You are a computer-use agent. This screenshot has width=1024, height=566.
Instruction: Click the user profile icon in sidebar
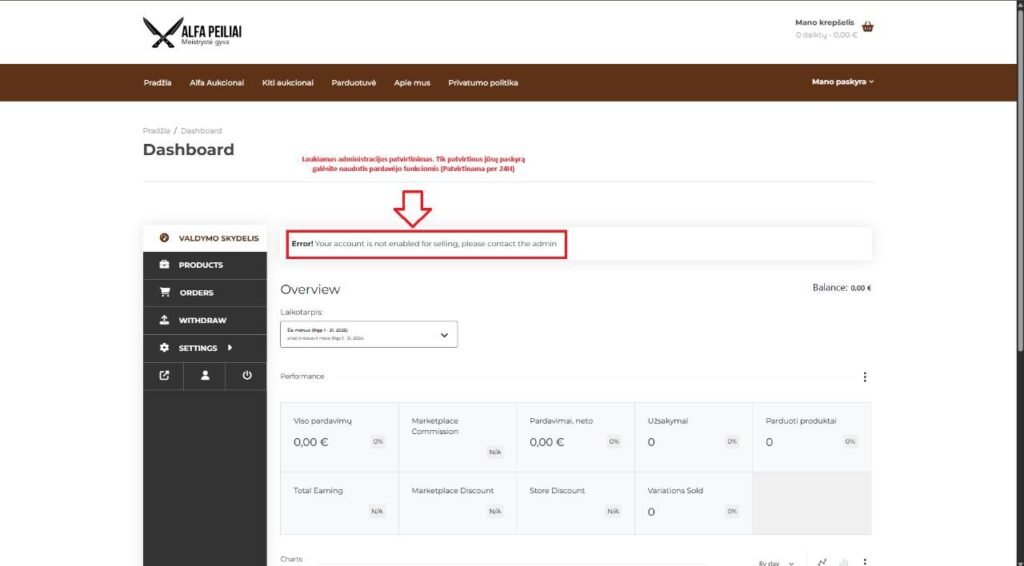click(x=205, y=376)
